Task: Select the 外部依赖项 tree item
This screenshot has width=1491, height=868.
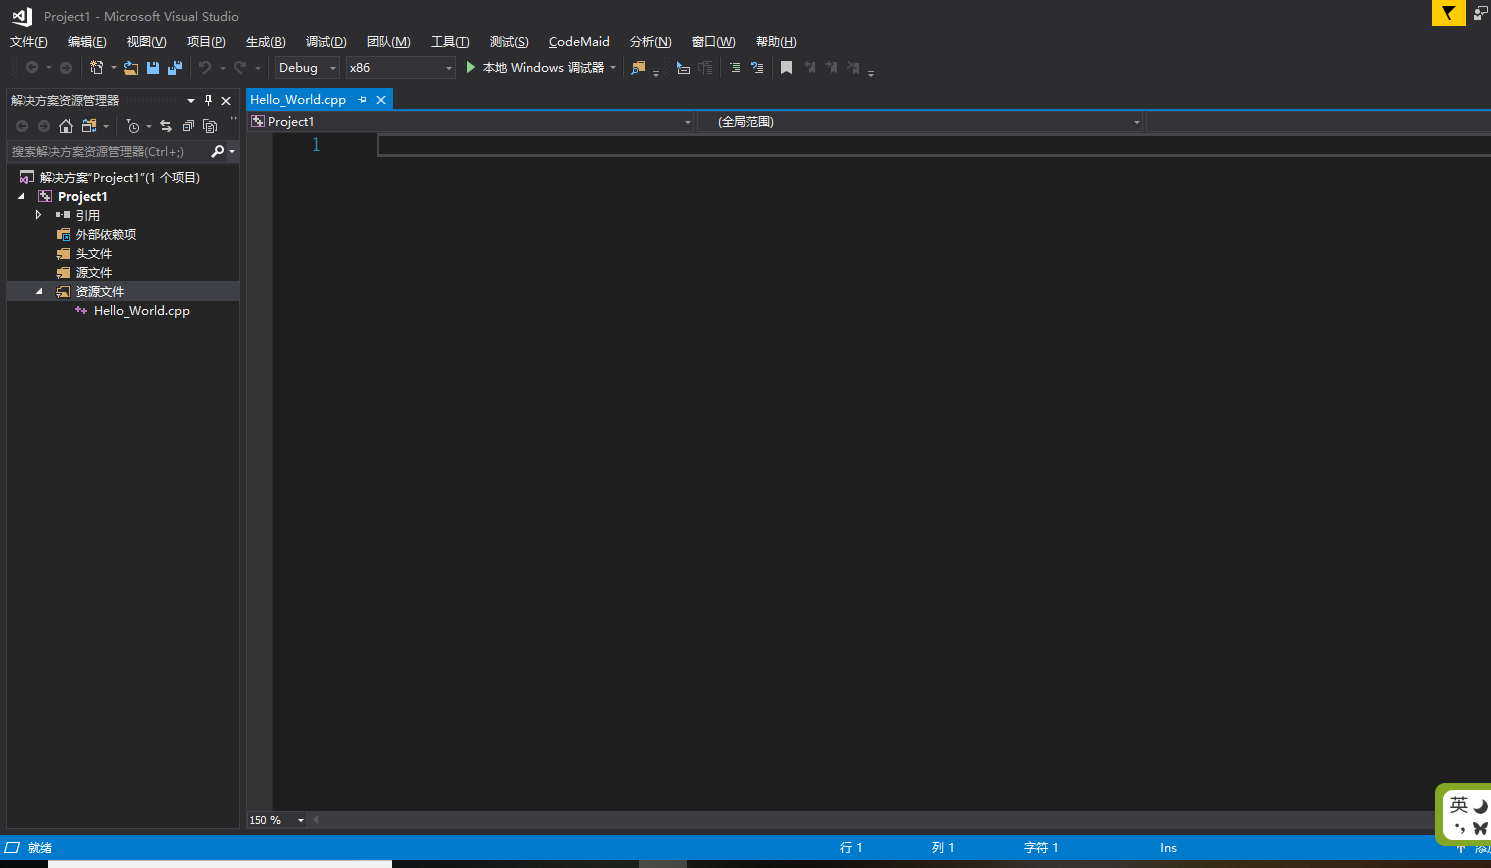Action: [106, 234]
